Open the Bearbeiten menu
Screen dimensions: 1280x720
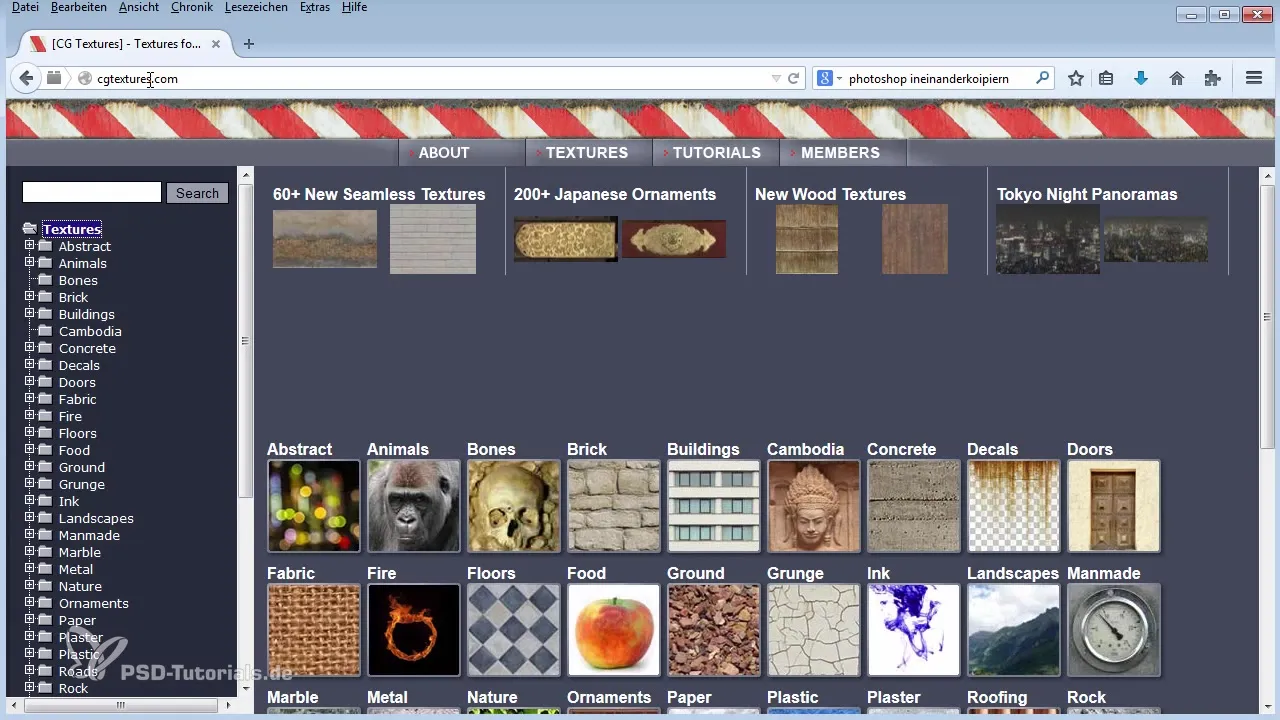(x=80, y=7)
